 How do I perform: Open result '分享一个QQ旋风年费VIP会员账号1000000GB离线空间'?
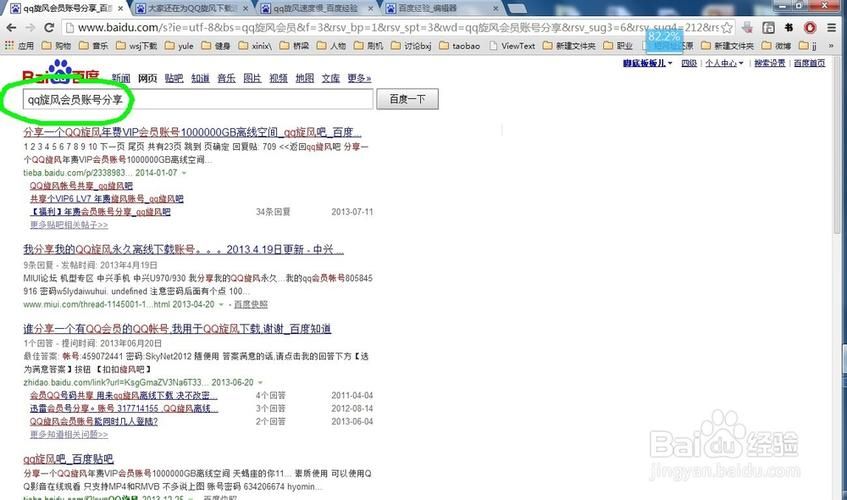coord(192,132)
